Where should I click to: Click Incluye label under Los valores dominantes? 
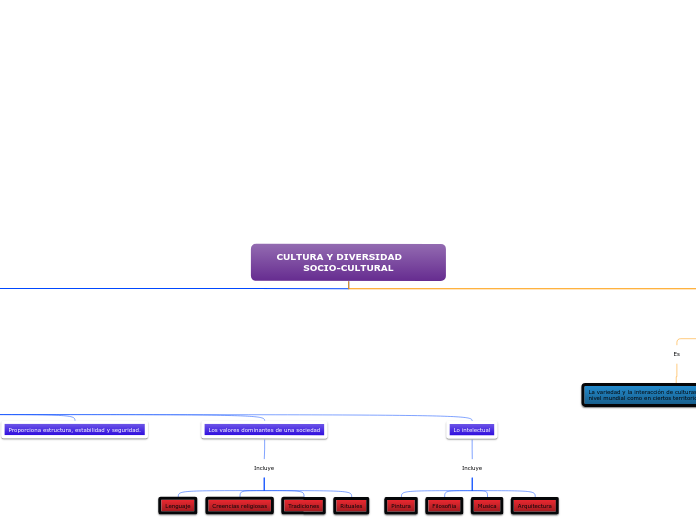[264, 468]
